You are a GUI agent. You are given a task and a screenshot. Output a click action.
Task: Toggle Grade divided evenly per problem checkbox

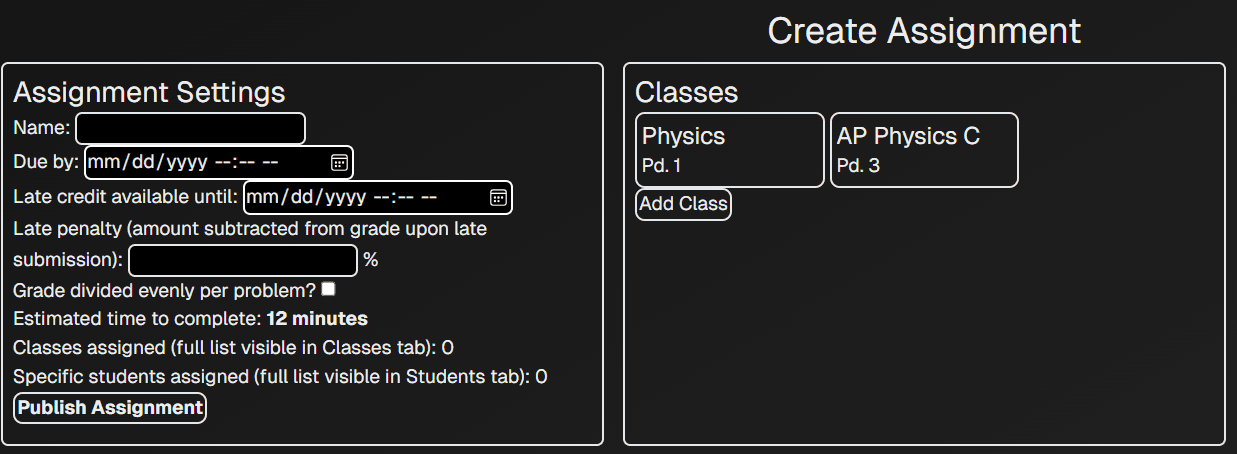tap(328, 290)
